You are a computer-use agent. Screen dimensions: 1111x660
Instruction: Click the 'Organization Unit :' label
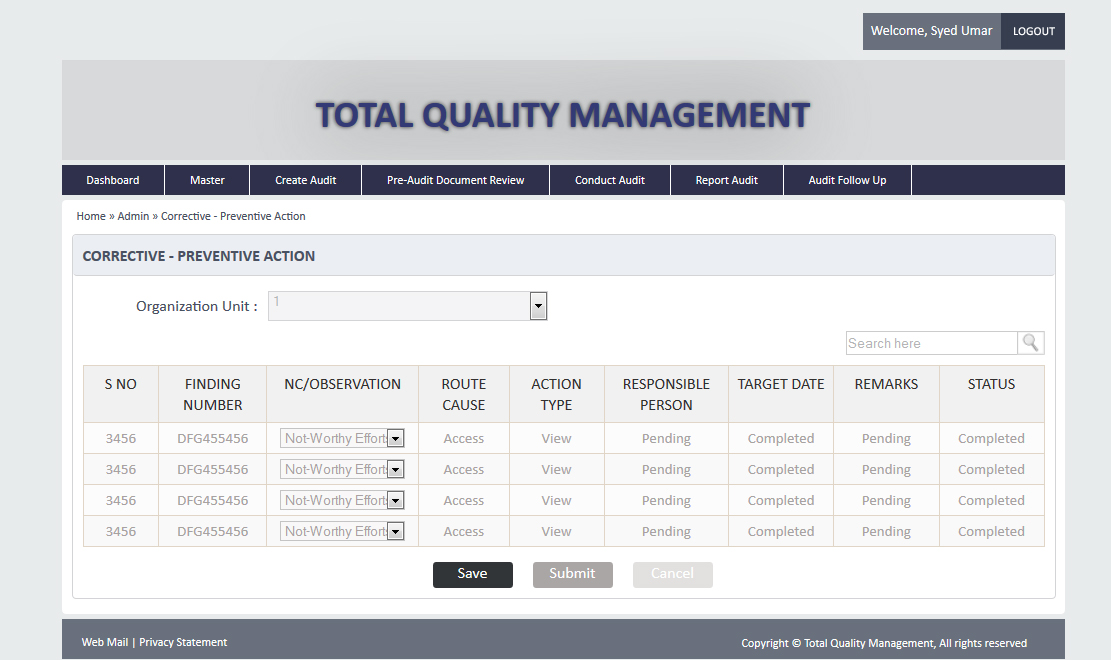197,306
